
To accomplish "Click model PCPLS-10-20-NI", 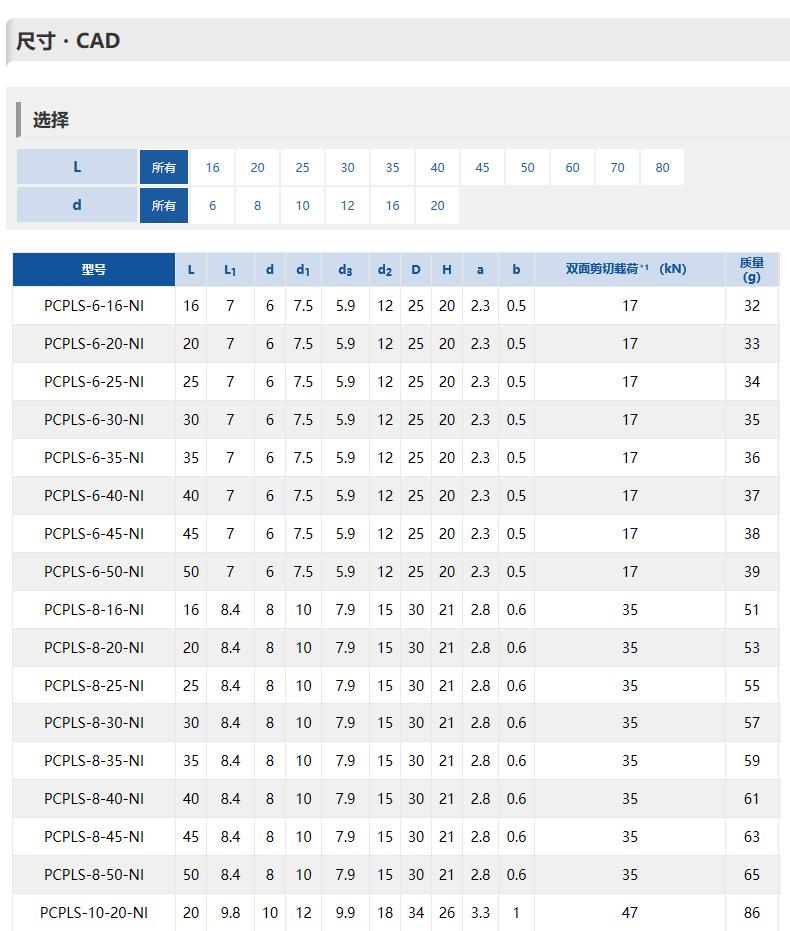I will click(94, 913).
